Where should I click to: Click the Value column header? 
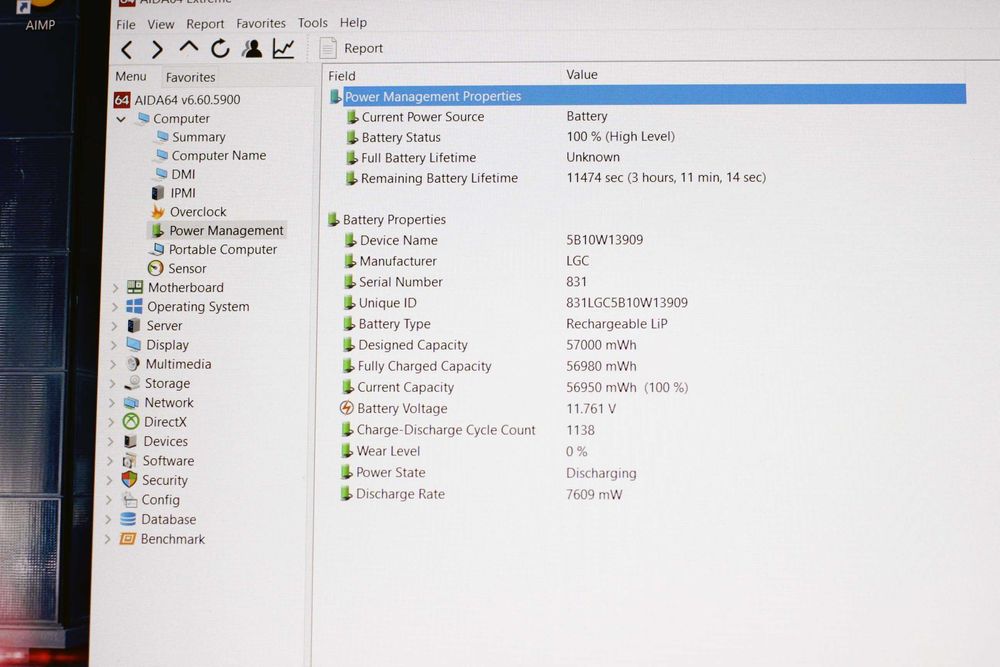tap(582, 75)
